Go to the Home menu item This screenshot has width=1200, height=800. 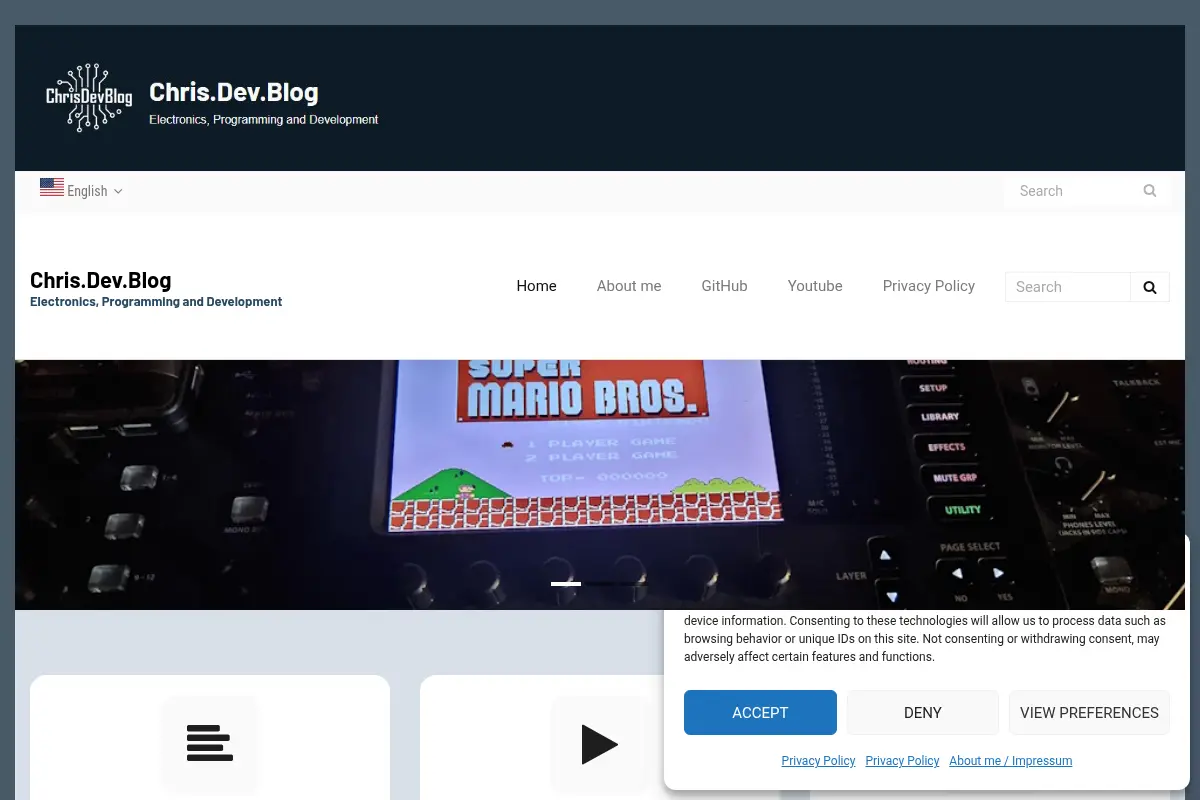[x=536, y=286]
